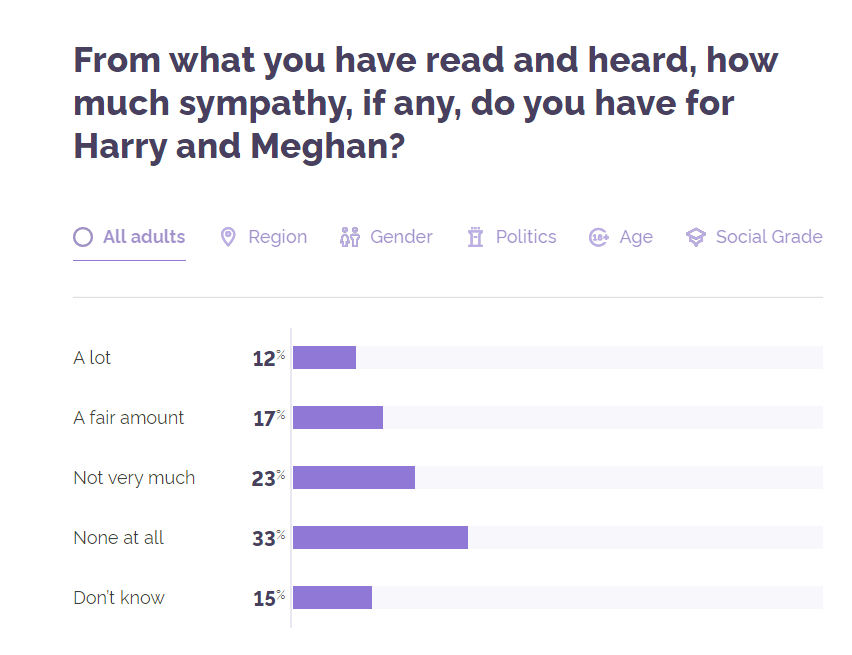Click the circle icon beside All adults
Screen dimensions: 852x655
coord(83,237)
